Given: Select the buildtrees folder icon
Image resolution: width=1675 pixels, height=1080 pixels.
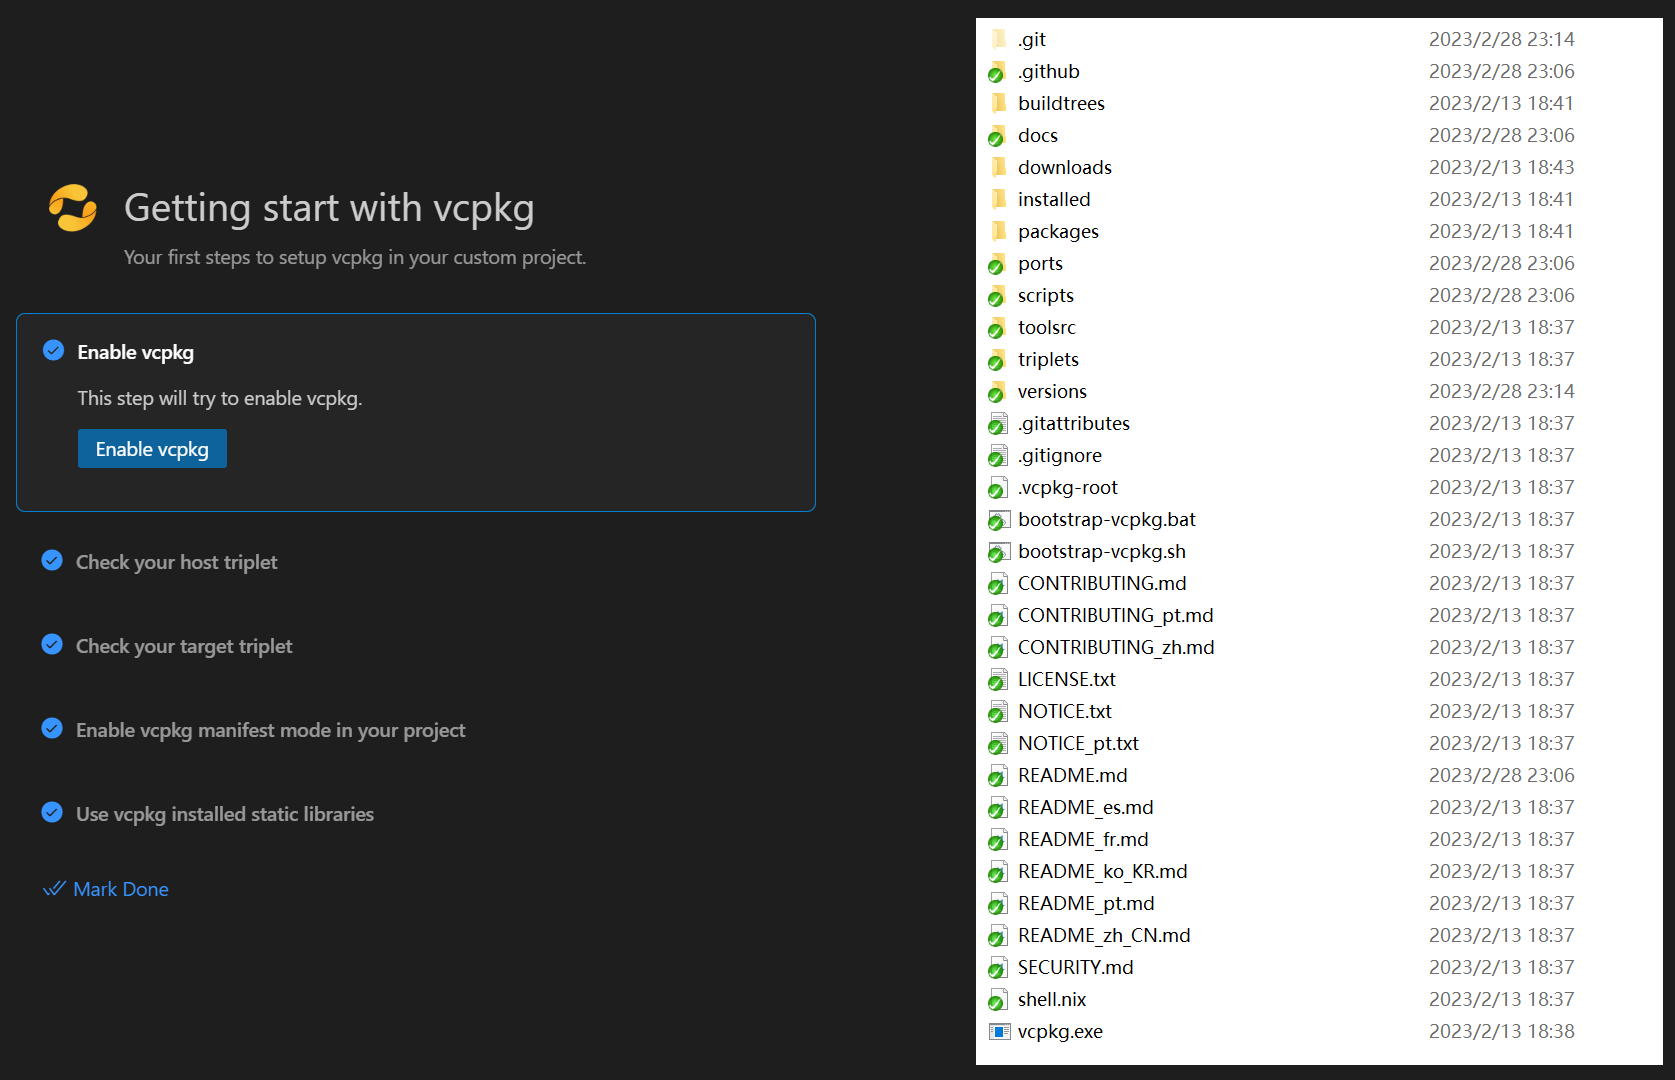Looking at the screenshot, I should [998, 103].
